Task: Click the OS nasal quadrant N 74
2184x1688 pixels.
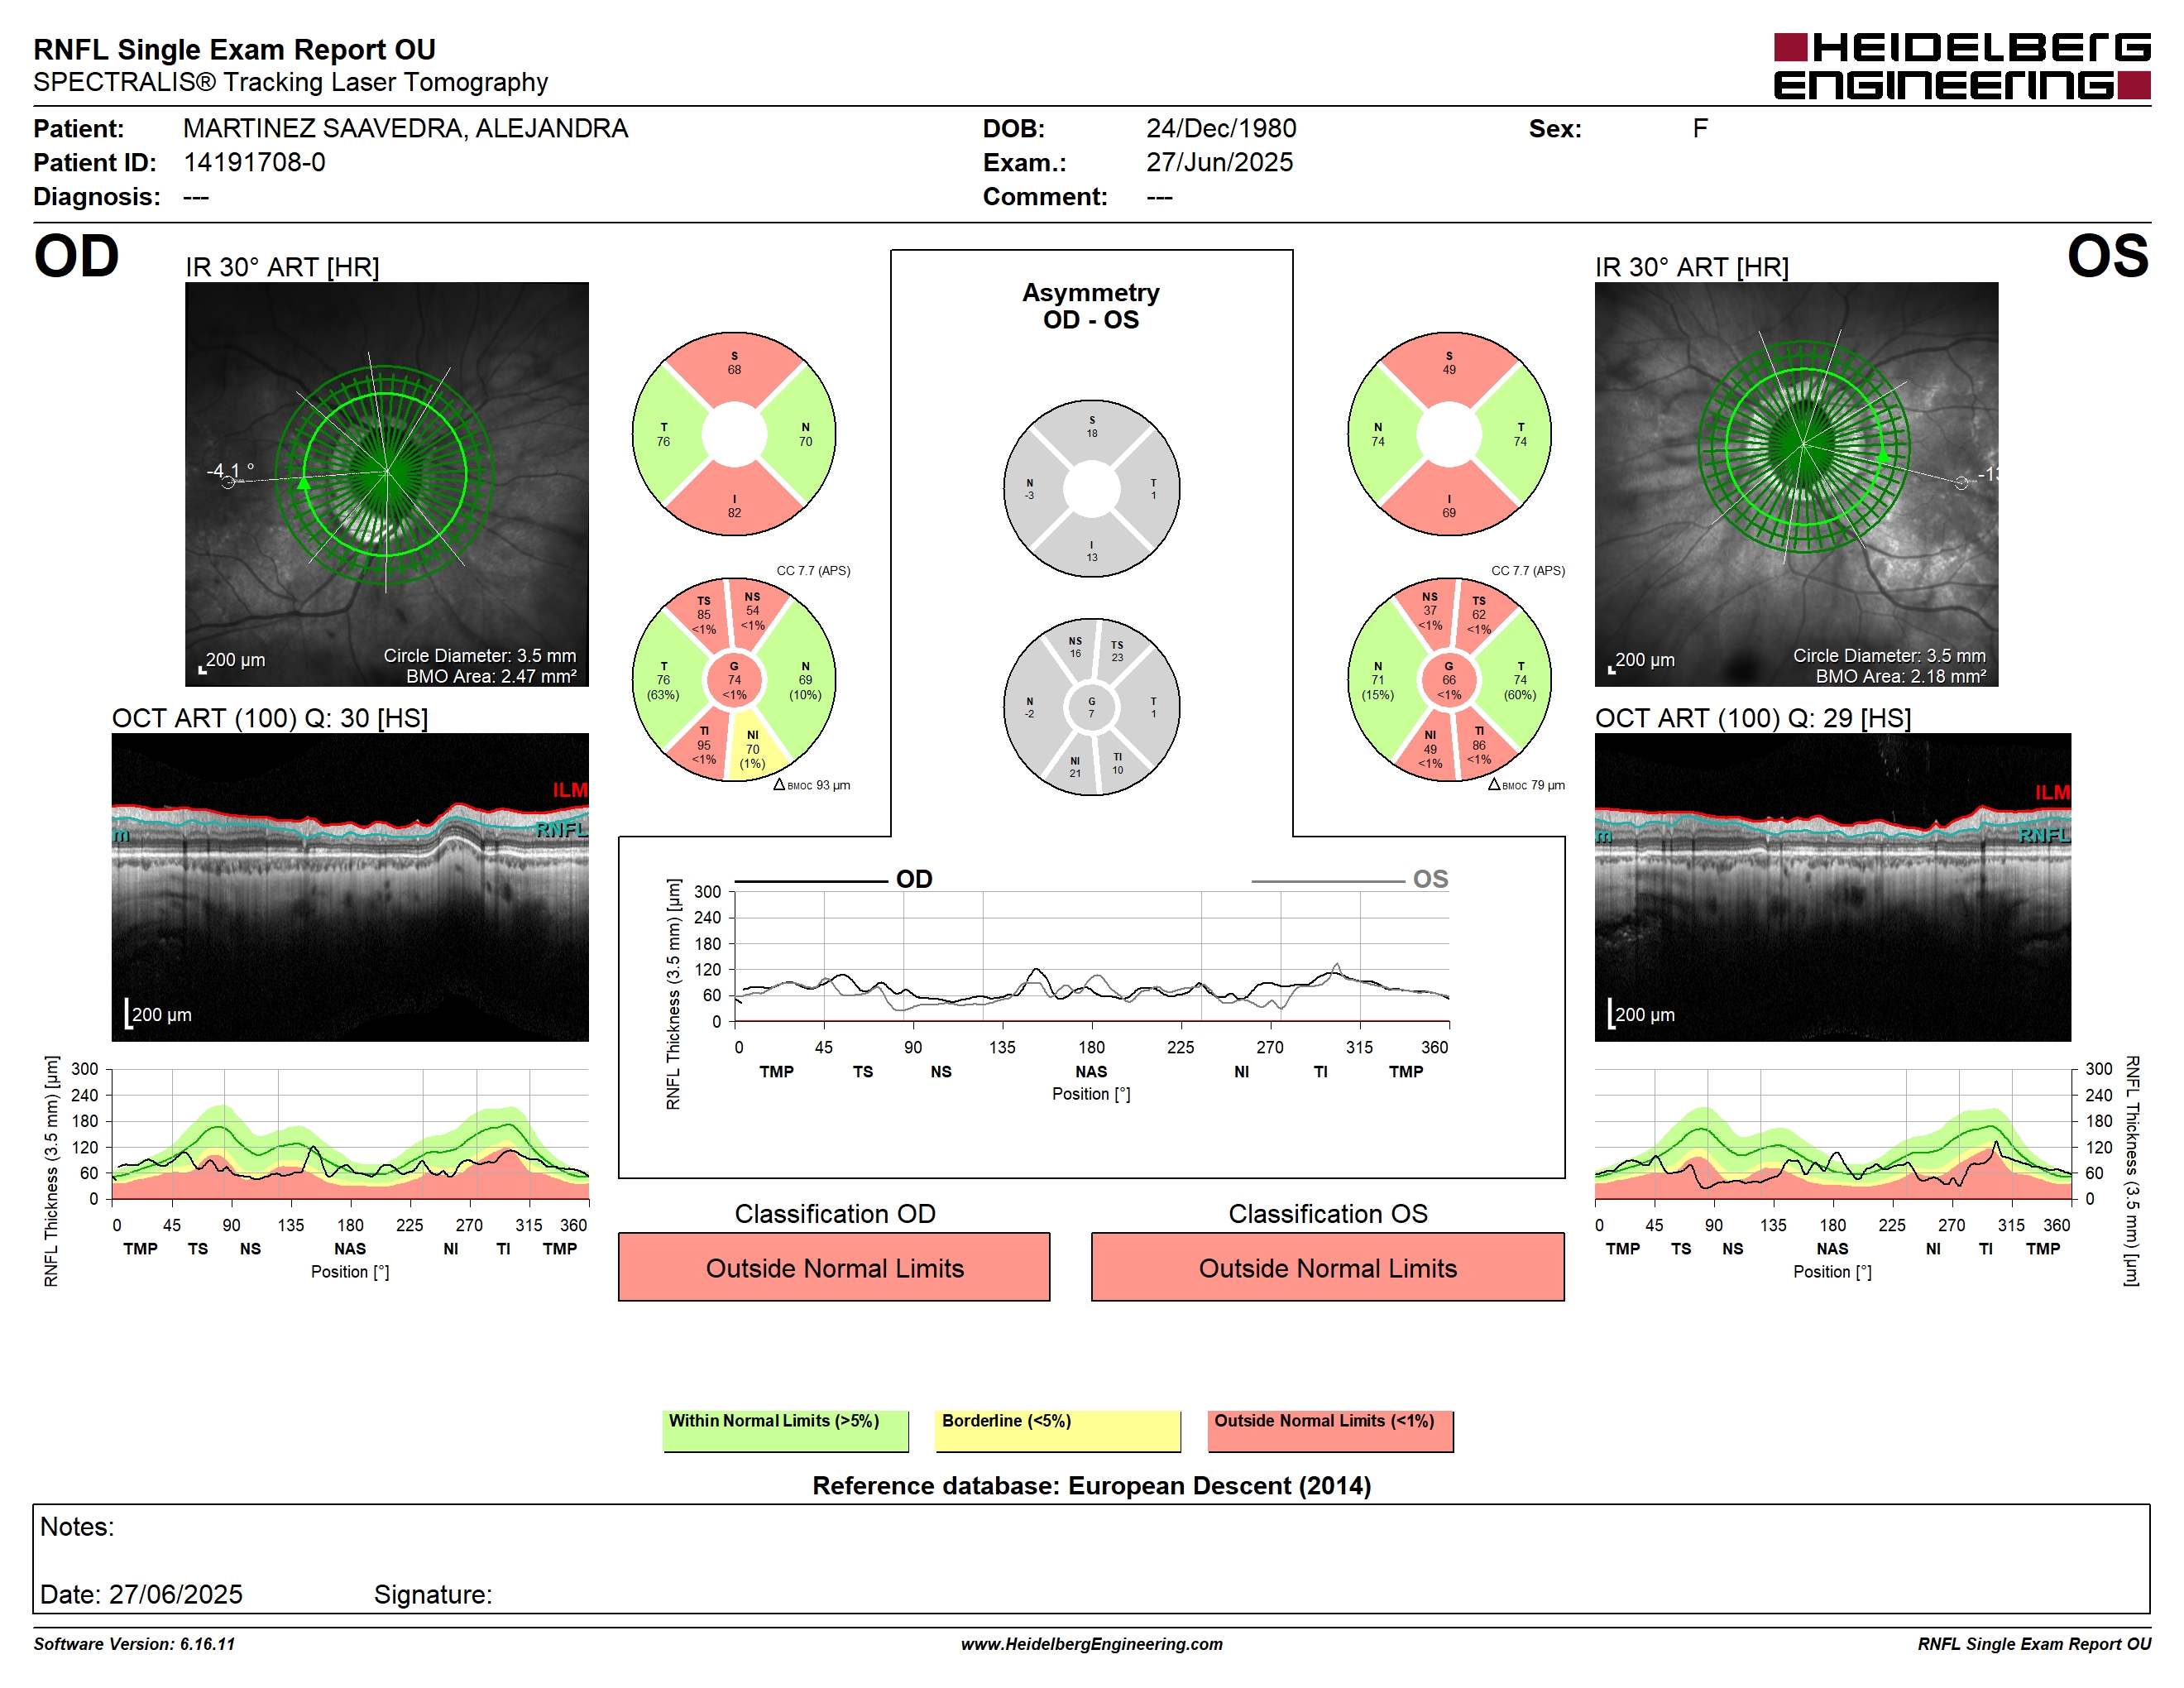Action: pyautogui.click(x=1378, y=434)
